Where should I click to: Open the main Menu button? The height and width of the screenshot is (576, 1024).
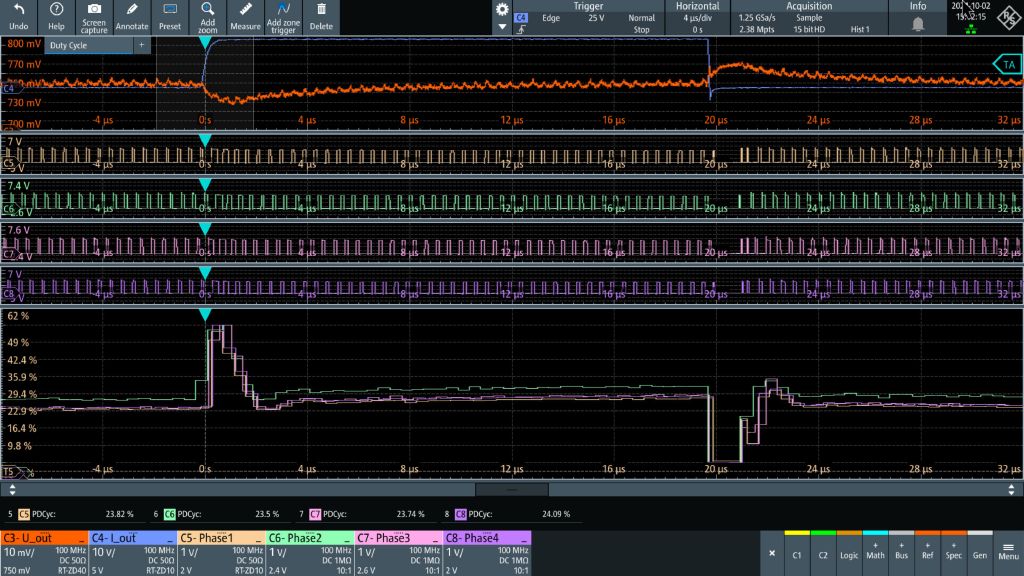[x=1008, y=548]
